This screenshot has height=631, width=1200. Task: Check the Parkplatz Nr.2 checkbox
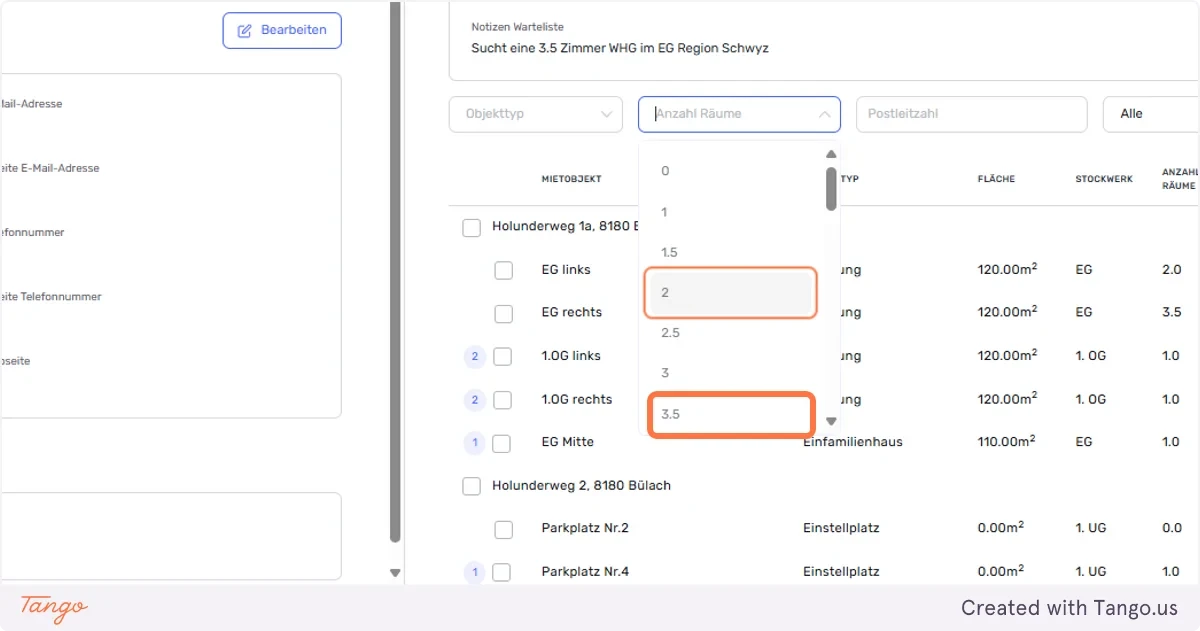point(503,529)
